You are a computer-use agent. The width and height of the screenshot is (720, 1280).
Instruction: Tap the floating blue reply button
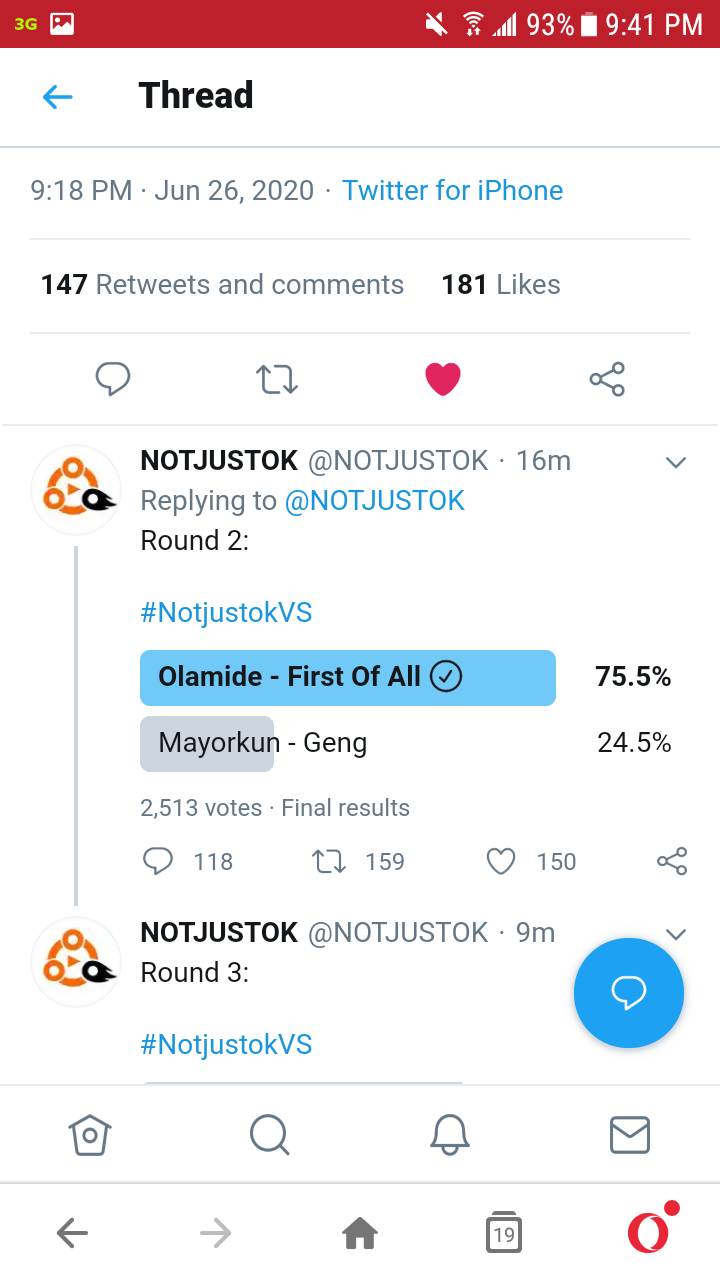pos(629,993)
